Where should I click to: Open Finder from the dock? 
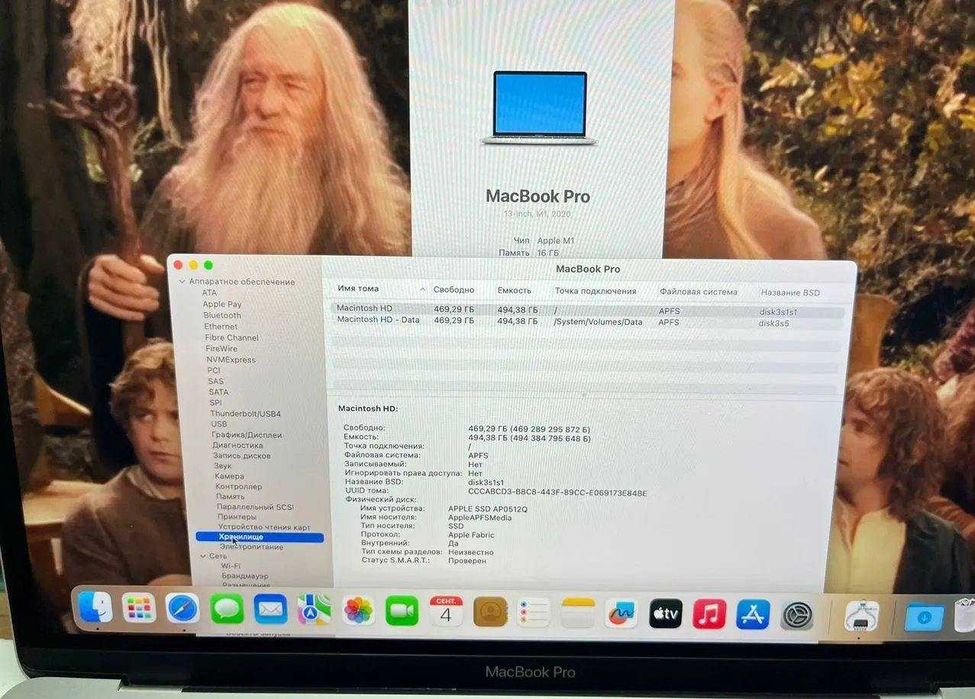click(x=95, y=607)
